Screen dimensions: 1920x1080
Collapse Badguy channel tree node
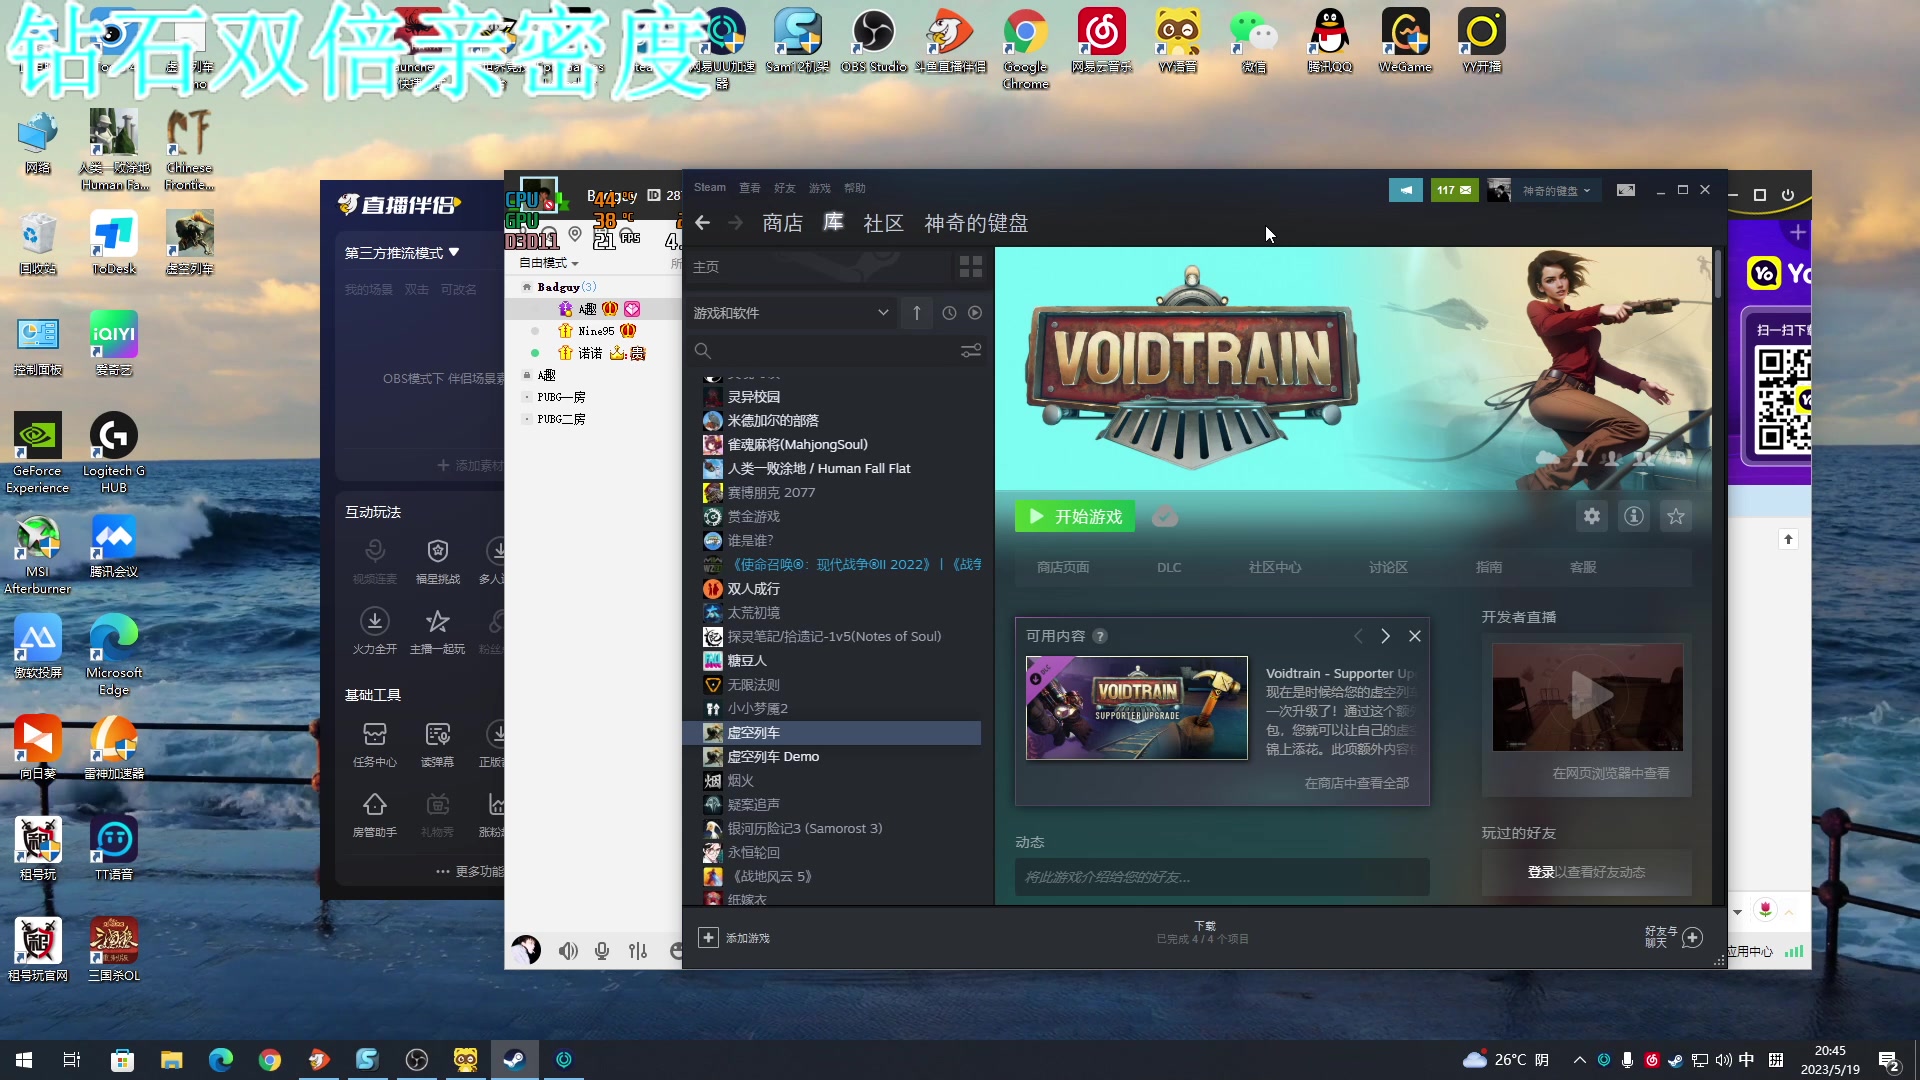point(527,287)
